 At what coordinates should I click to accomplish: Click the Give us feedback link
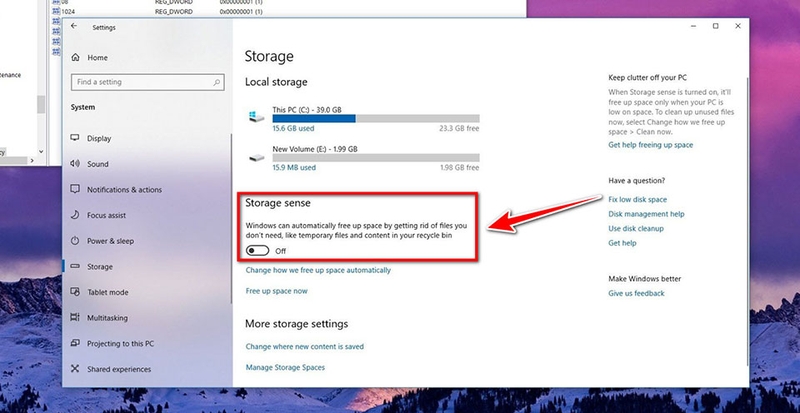tap(636, 293)
